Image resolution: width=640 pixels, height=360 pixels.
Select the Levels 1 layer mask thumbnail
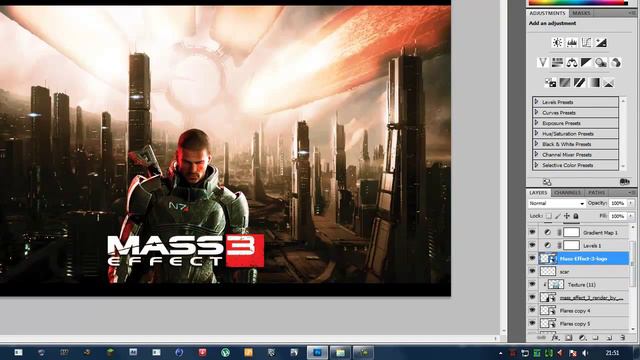[x=571, y=245]
